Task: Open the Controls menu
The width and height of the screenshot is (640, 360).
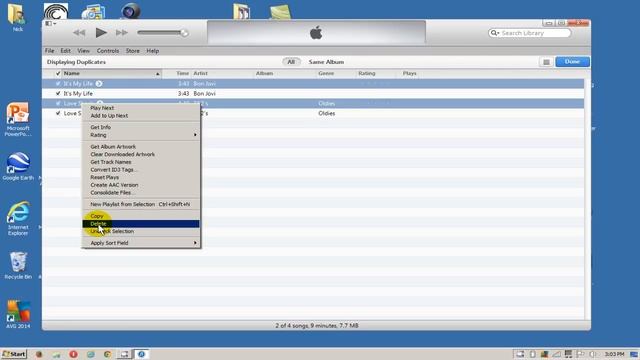Action: 108,51
